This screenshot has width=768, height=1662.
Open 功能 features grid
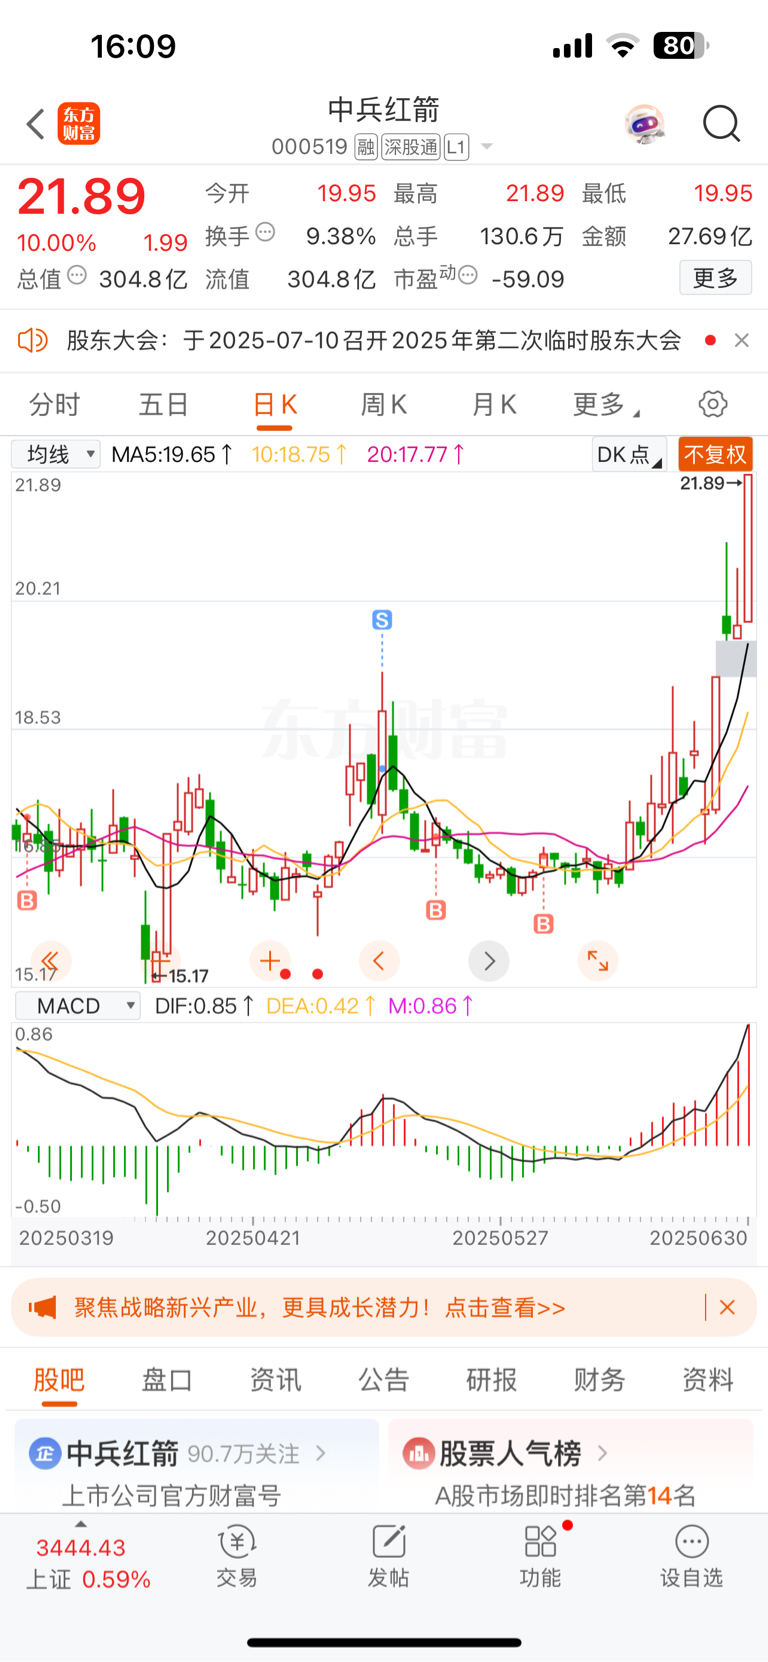(x=541, y=1558)
